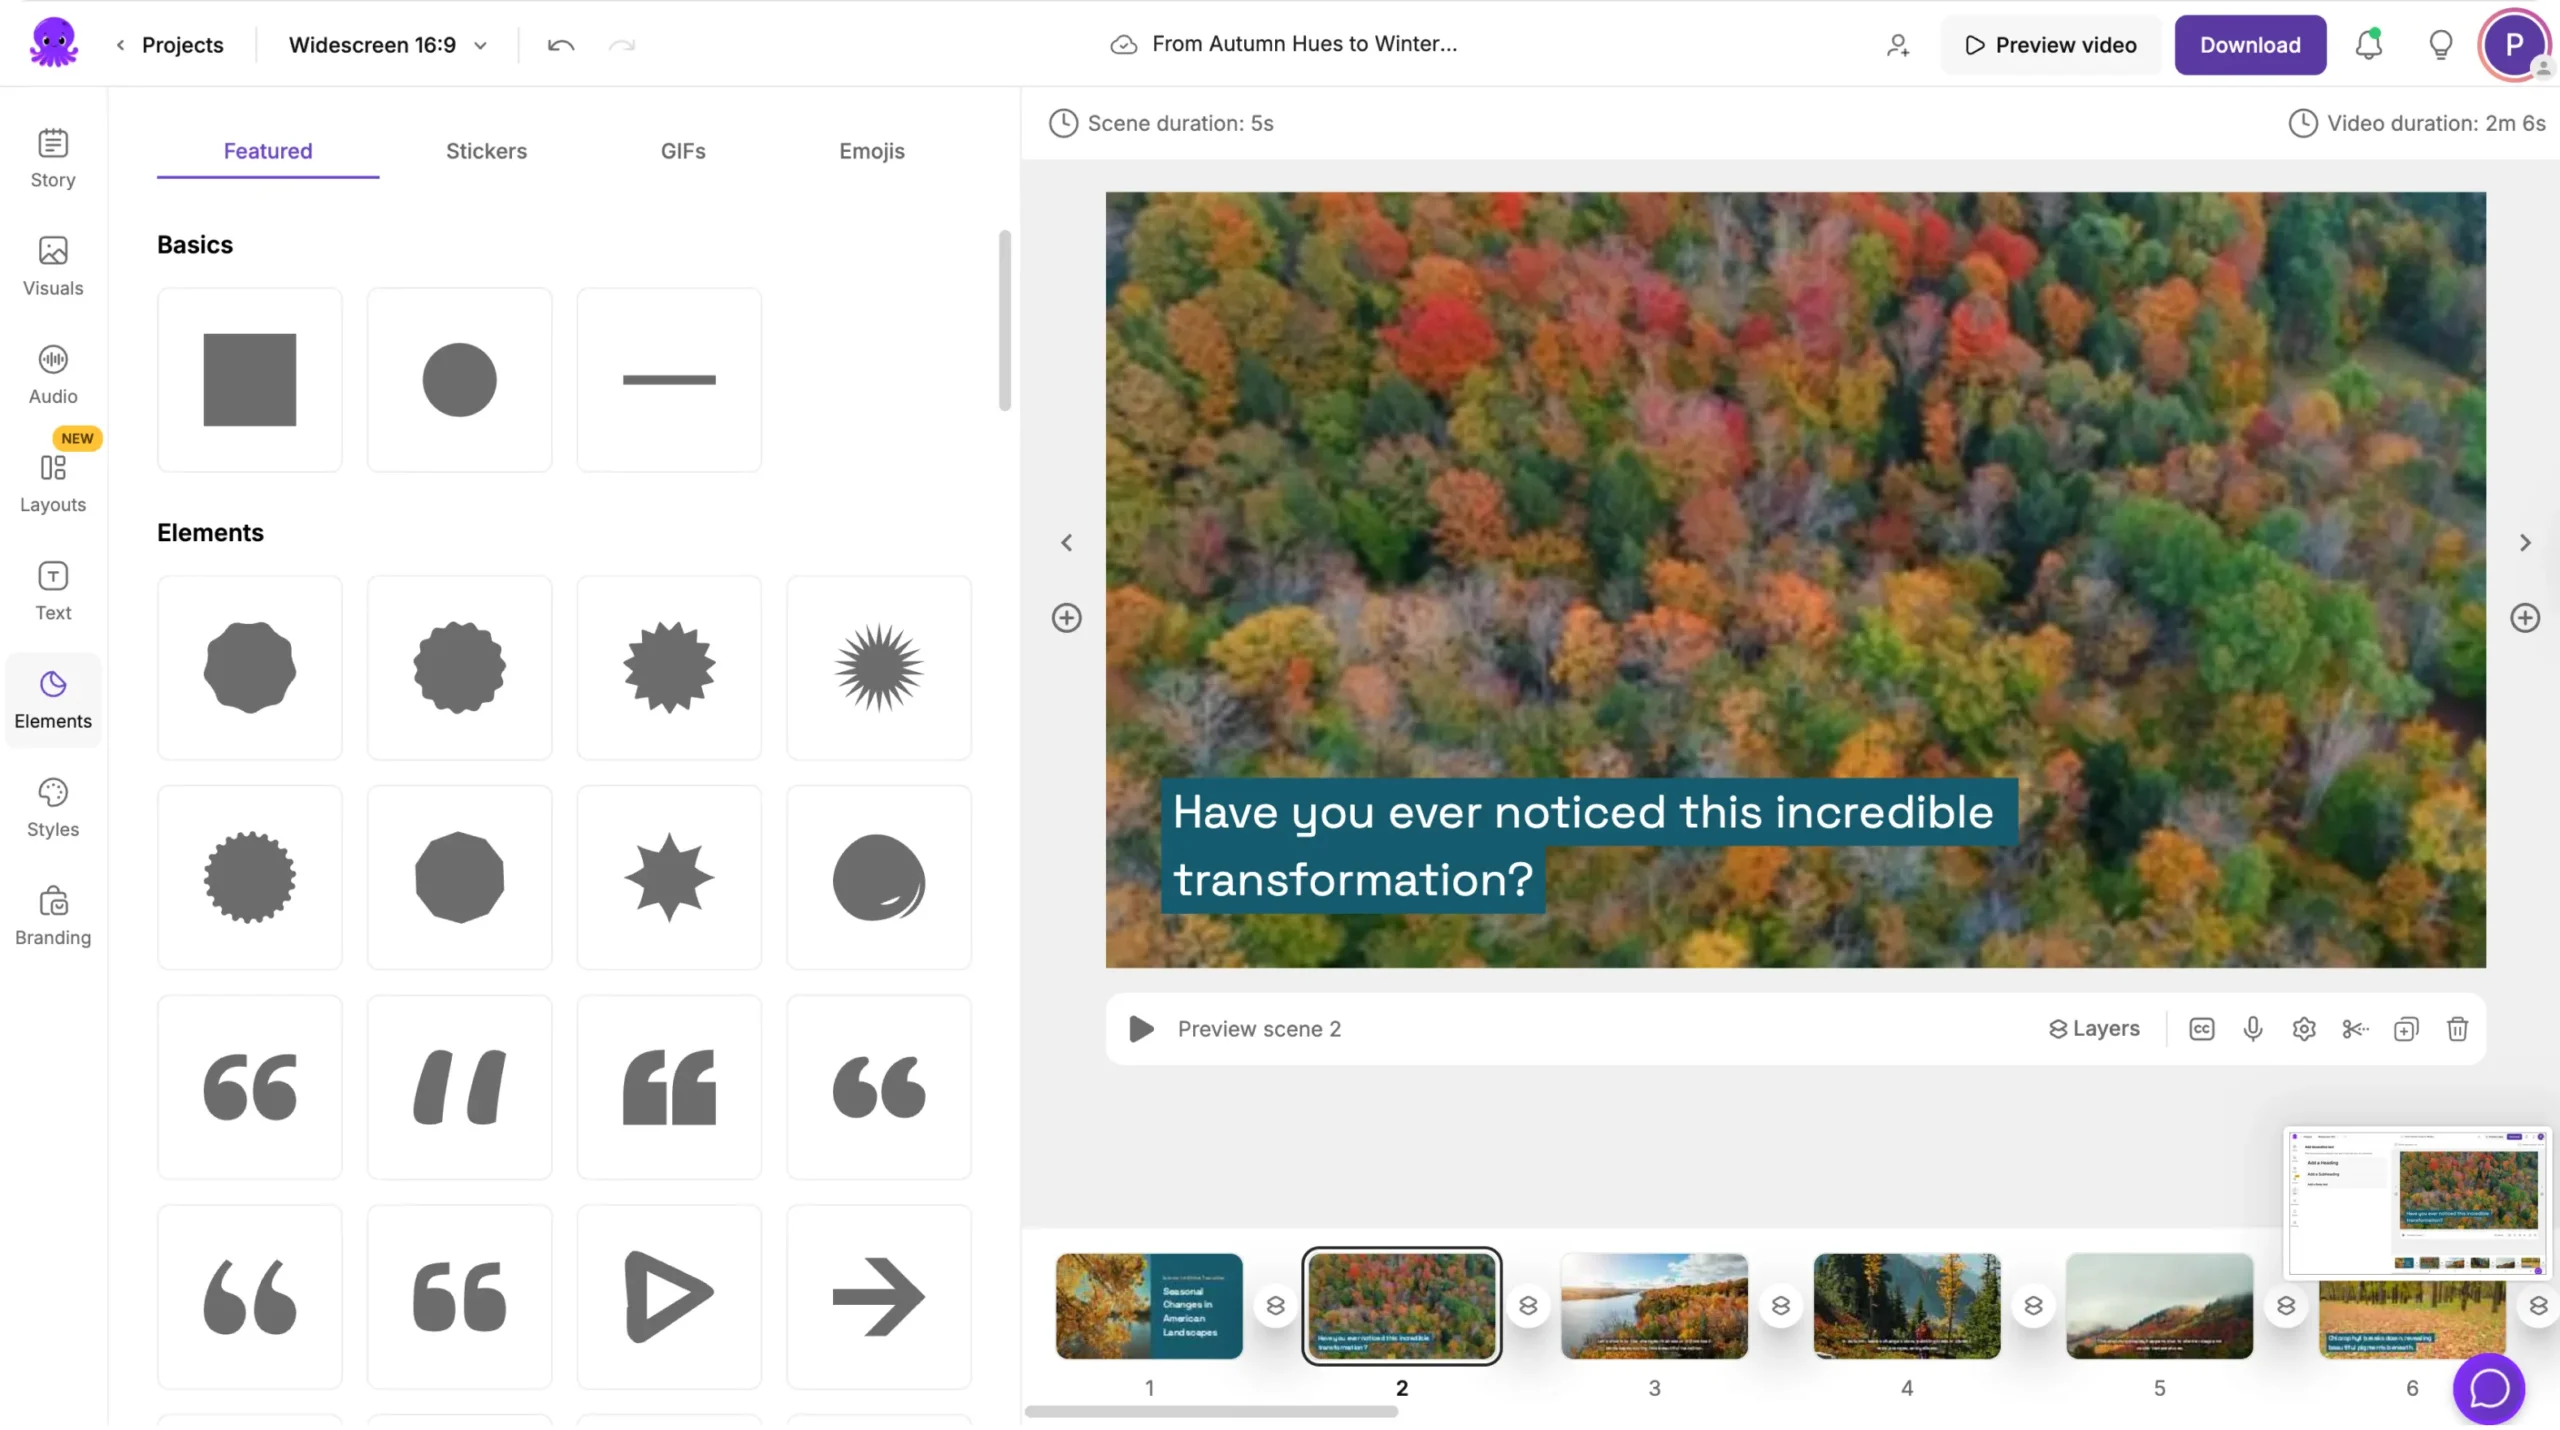
Task: Toggle closed captions CC icon
Action: (x=2201, y=1029)
